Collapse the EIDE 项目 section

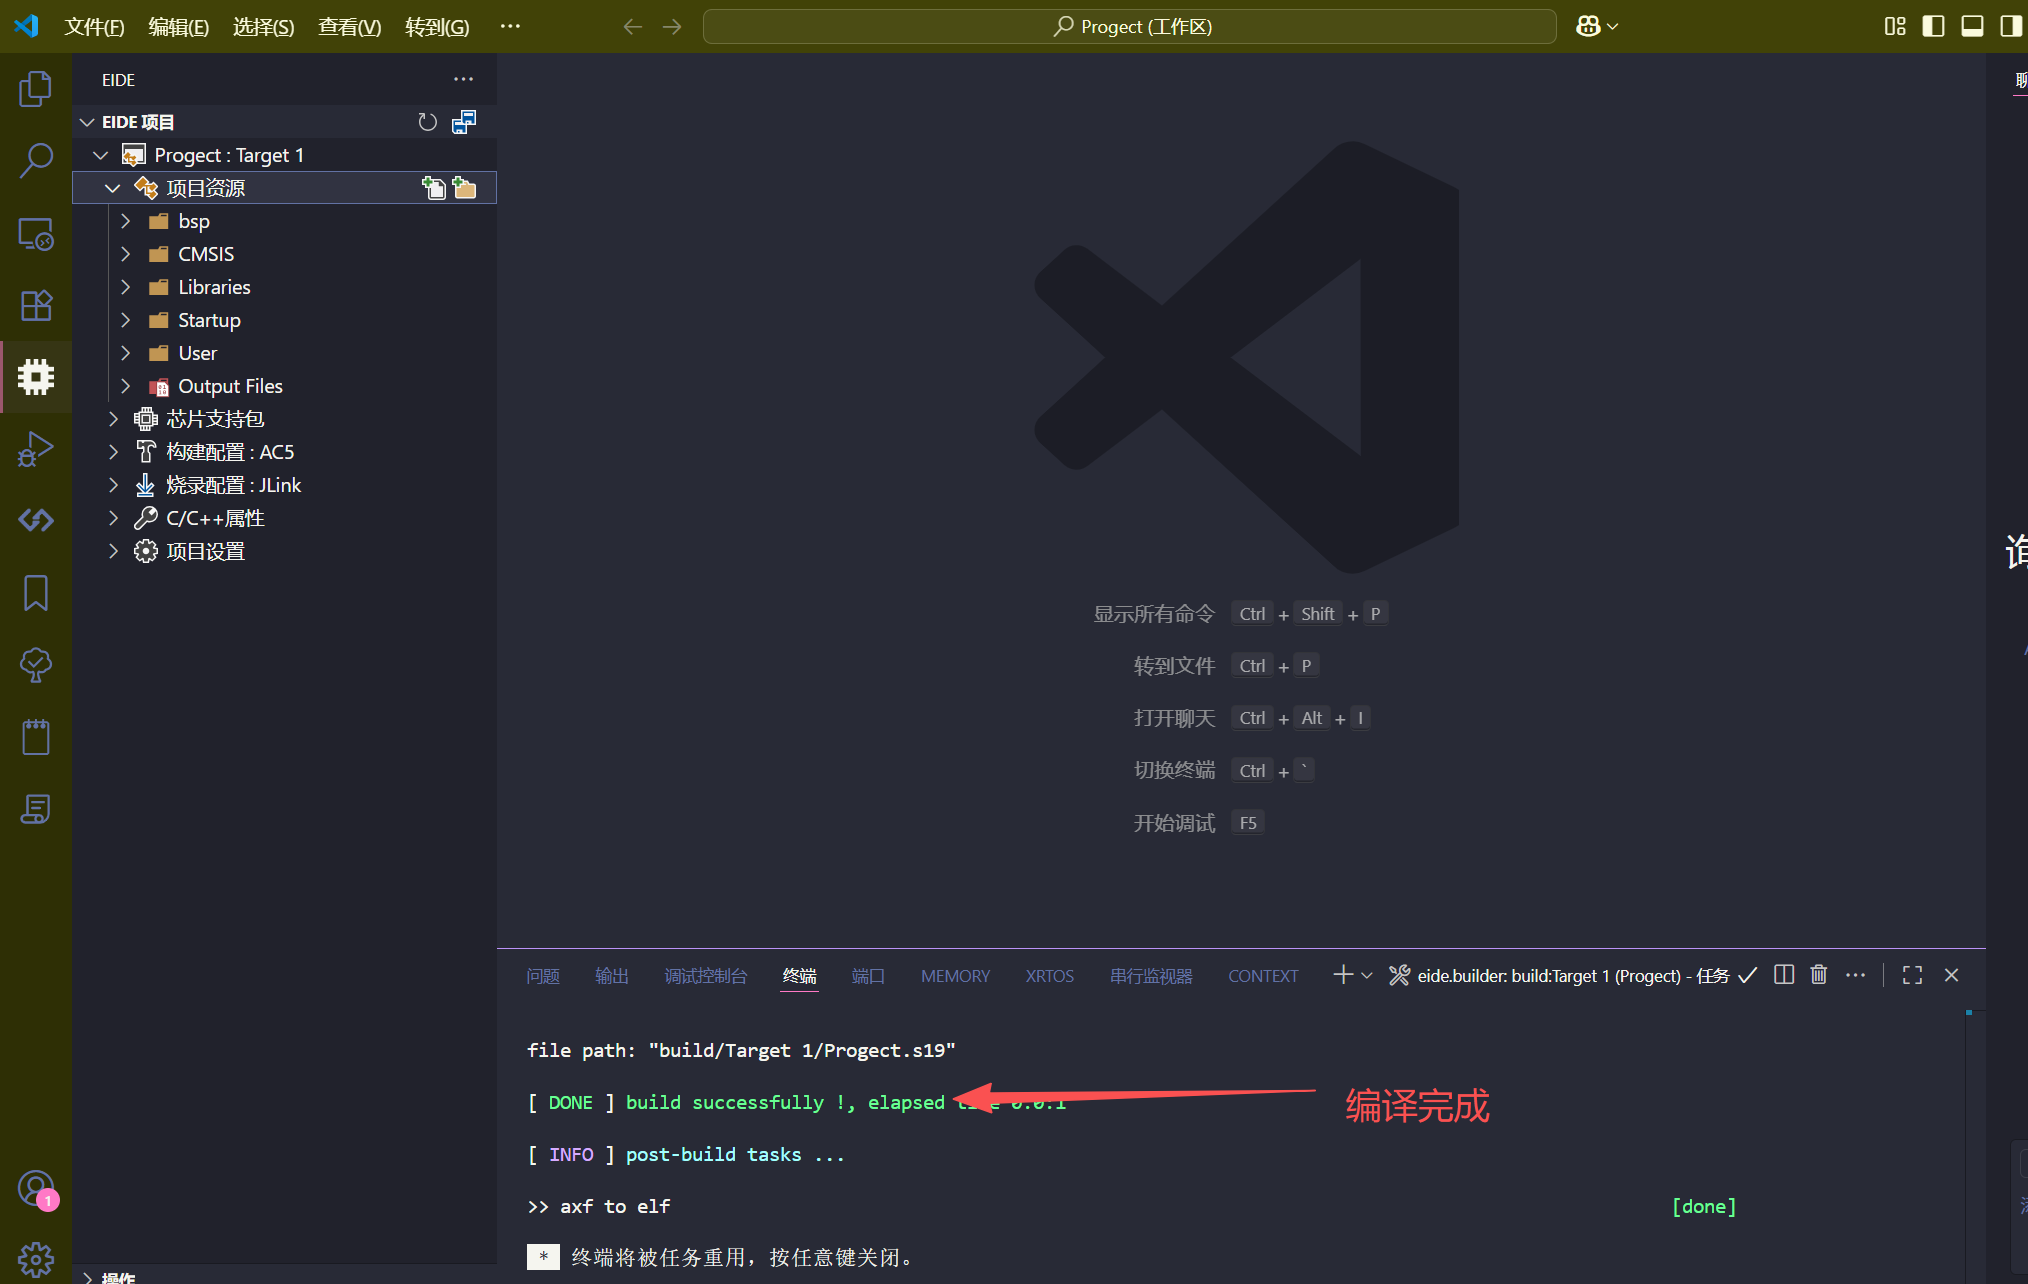pyautogui.click(x=87, y=122)
